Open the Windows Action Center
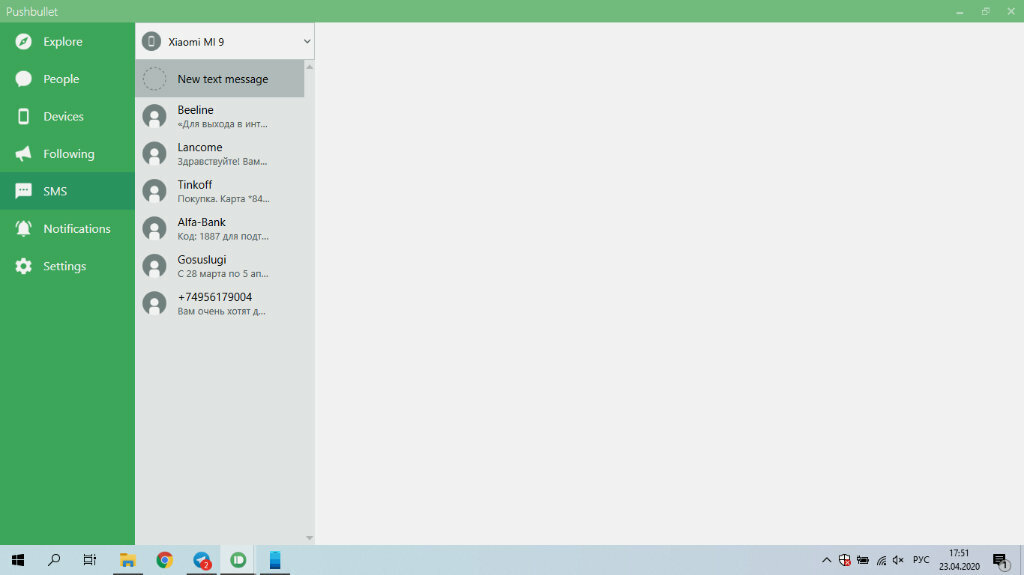This screenshot has width=1024, height=575. [1000, 561]
